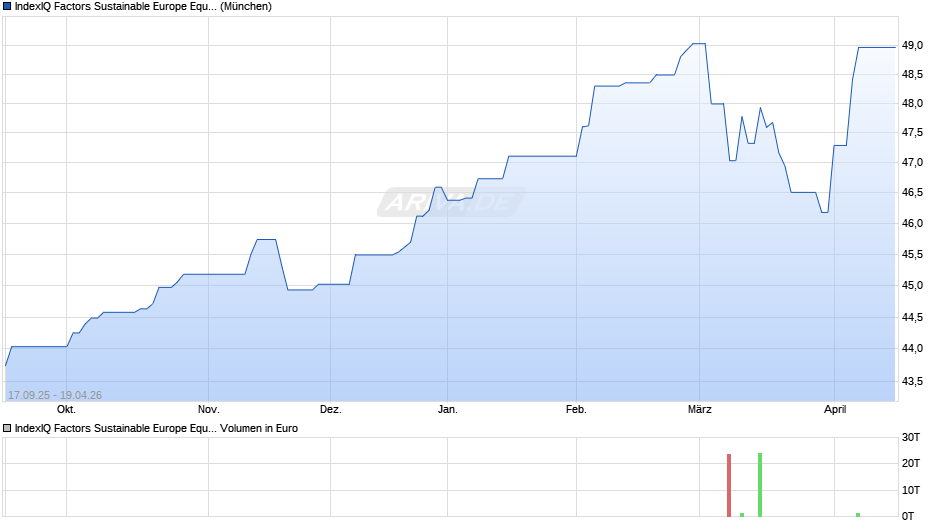Click the 48,0 price axis value
The image size is (940, 526).
click(912, 104)
